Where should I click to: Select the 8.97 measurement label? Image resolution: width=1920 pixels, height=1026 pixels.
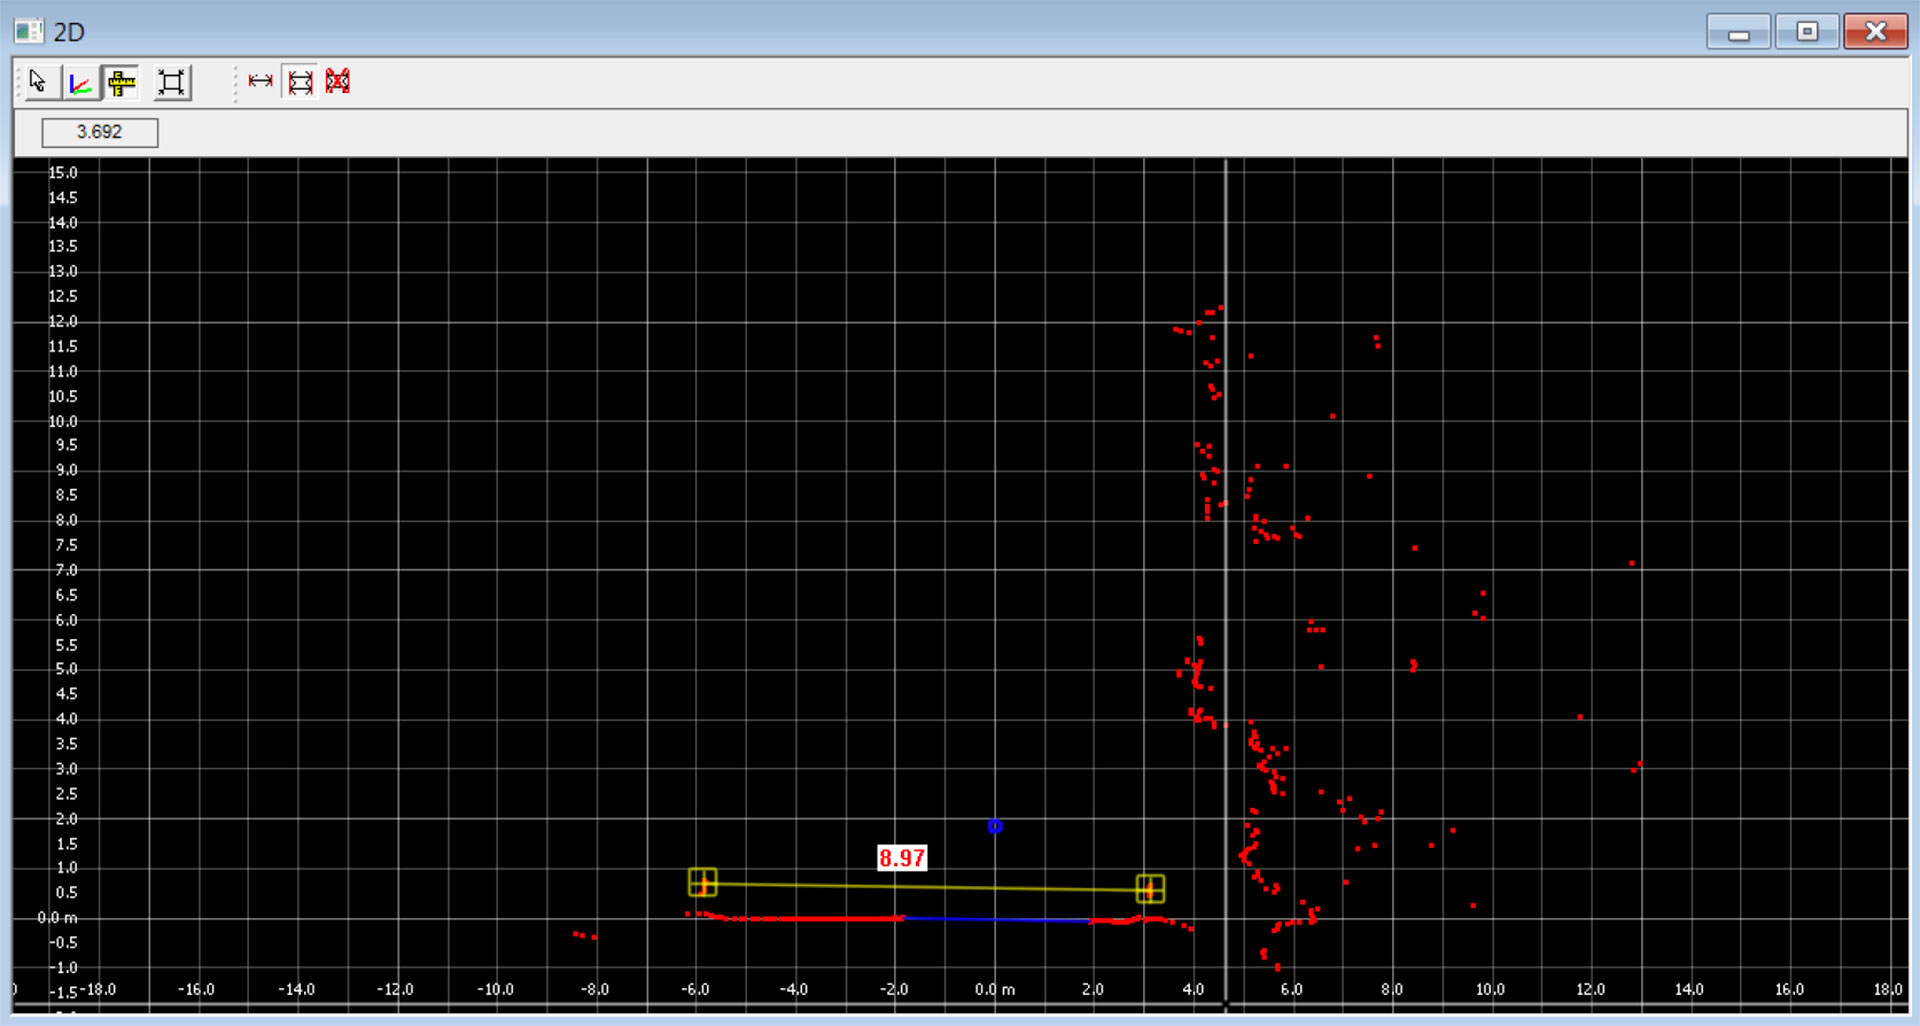click(x=901, y=858)
